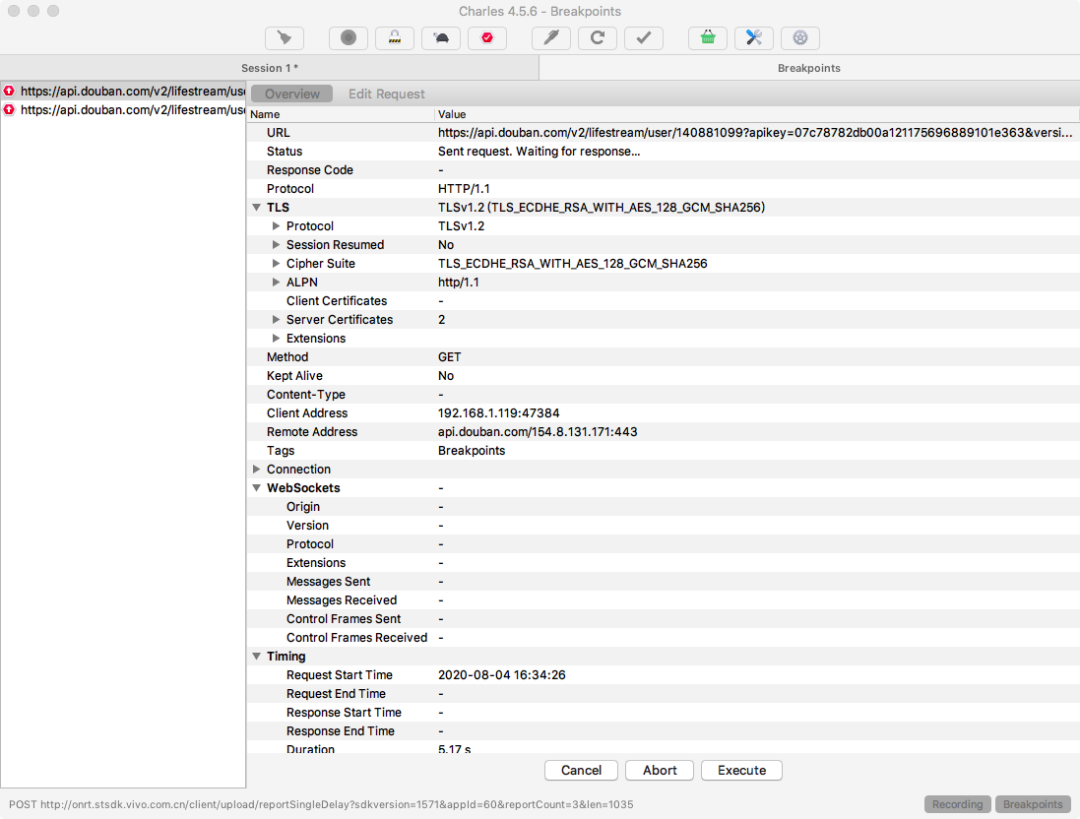Select the WebSockets Origin row
The height and width of the screenshot is (819, 1080).
[x=663, y=506]
